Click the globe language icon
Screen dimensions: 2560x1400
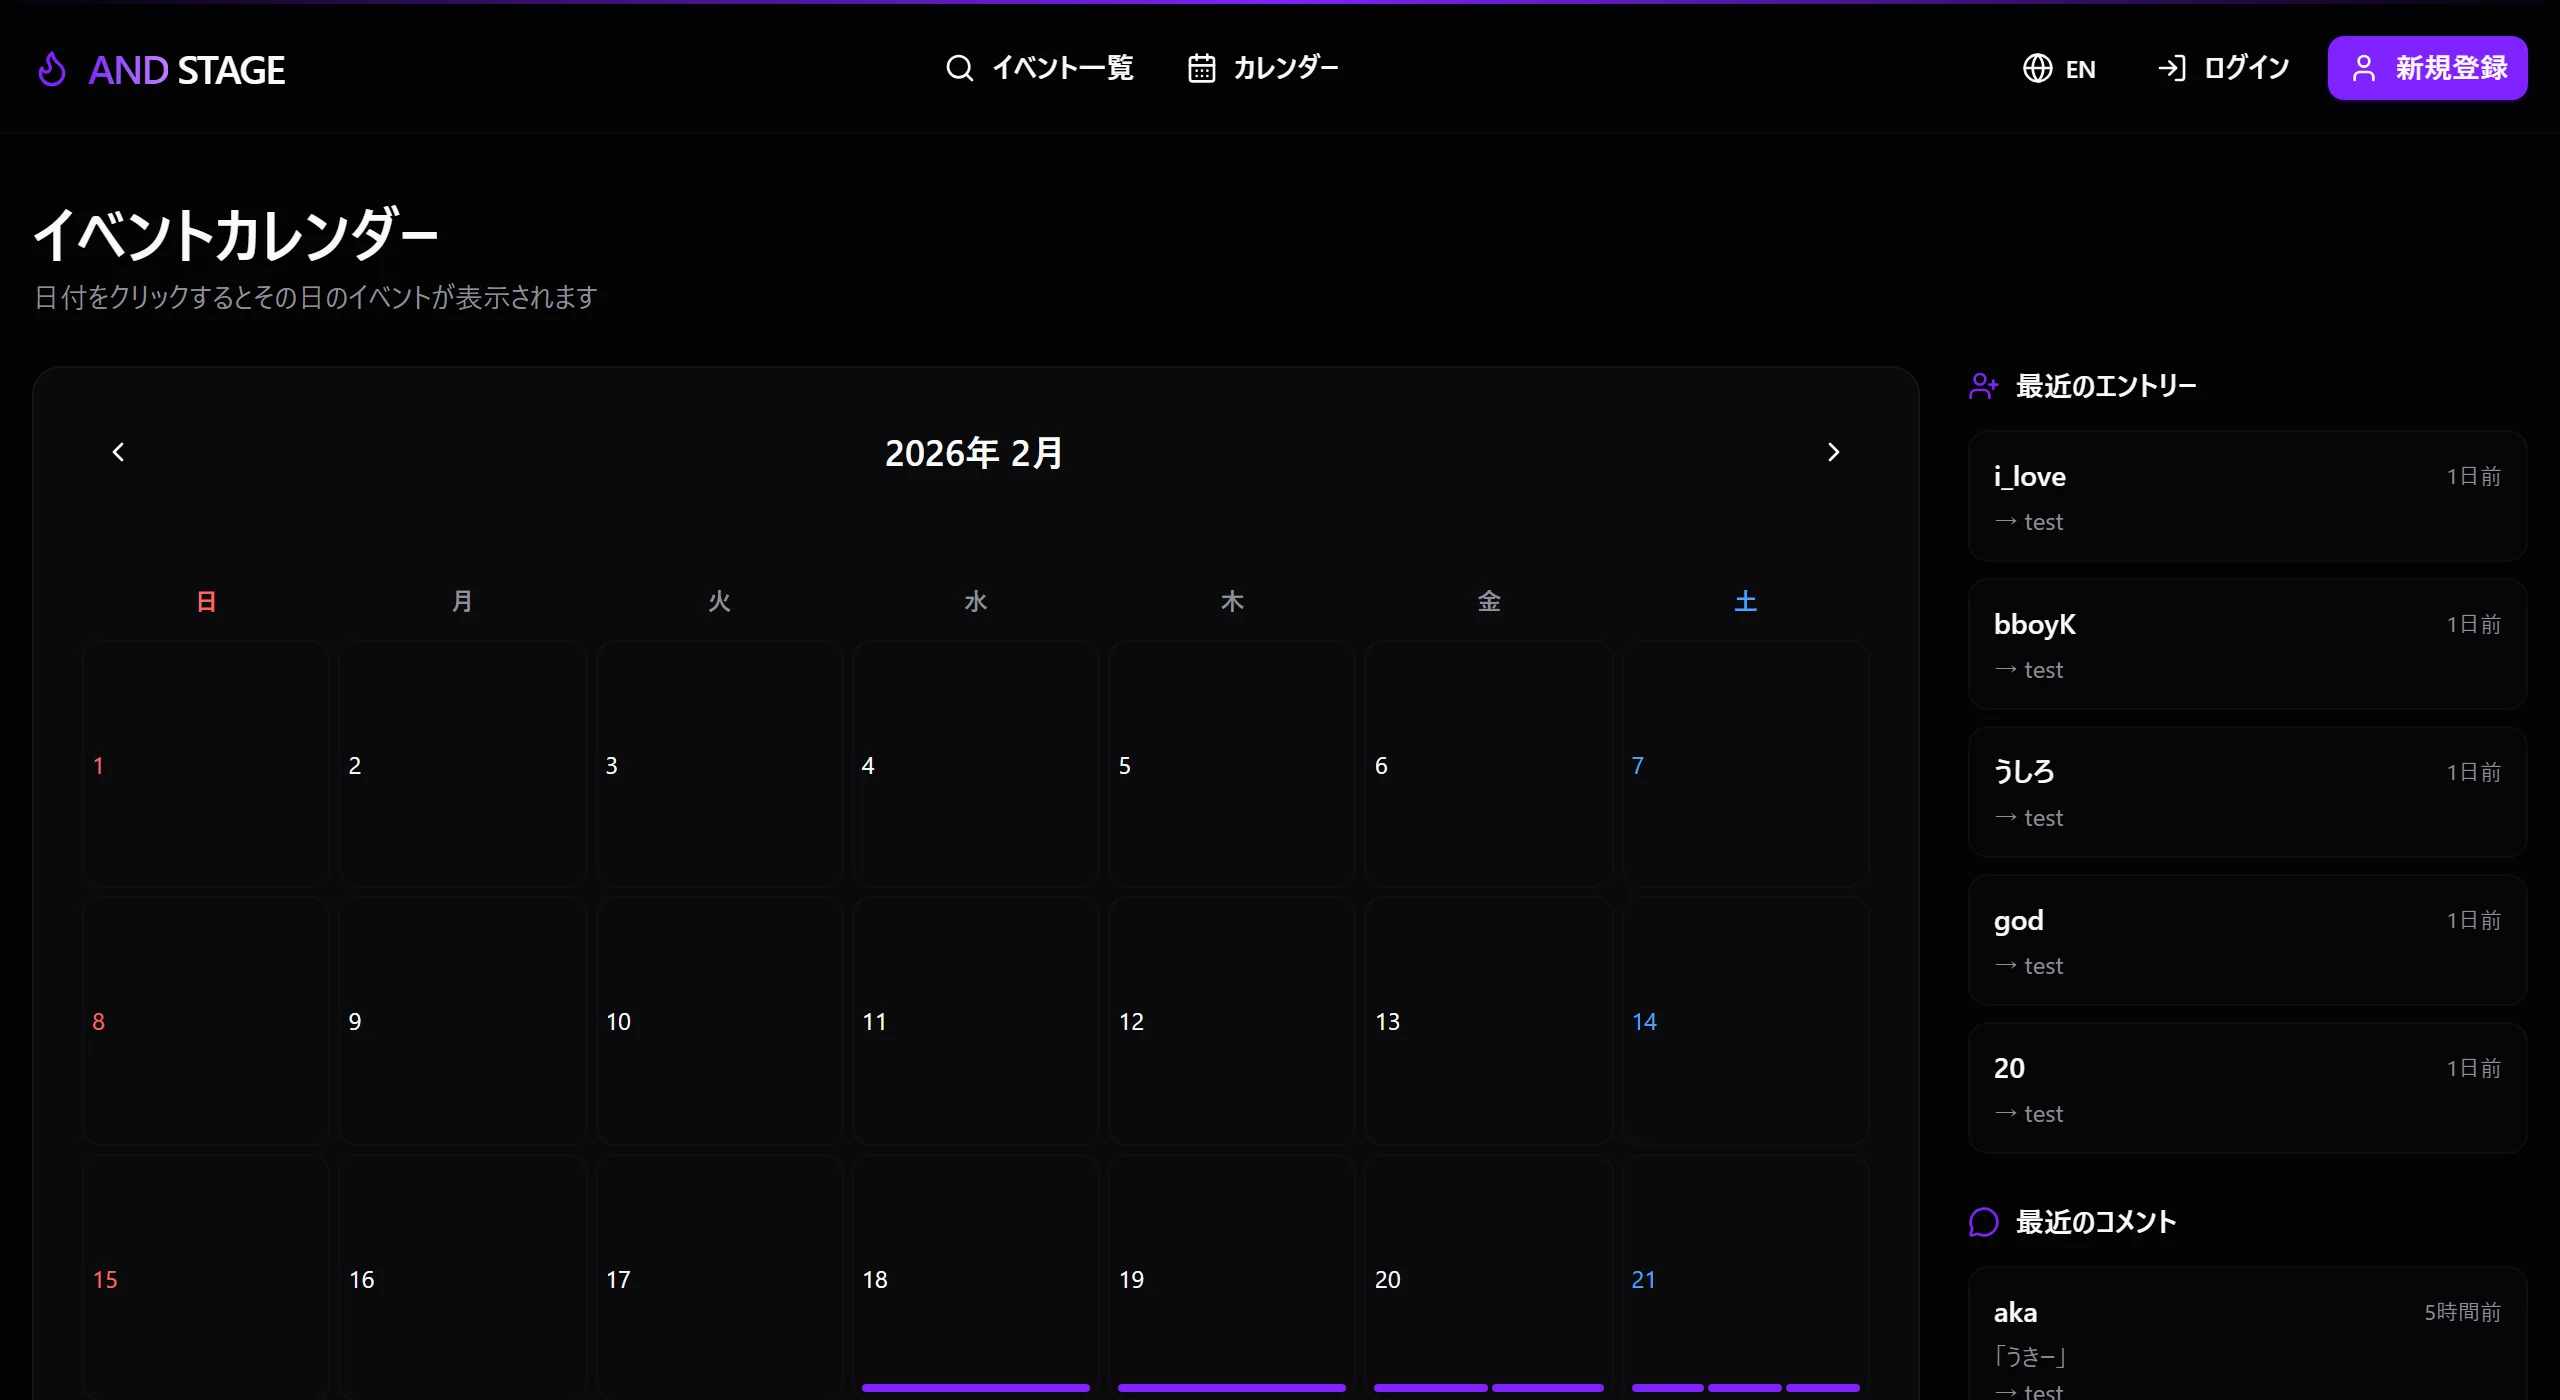(x=2037, y=68)
